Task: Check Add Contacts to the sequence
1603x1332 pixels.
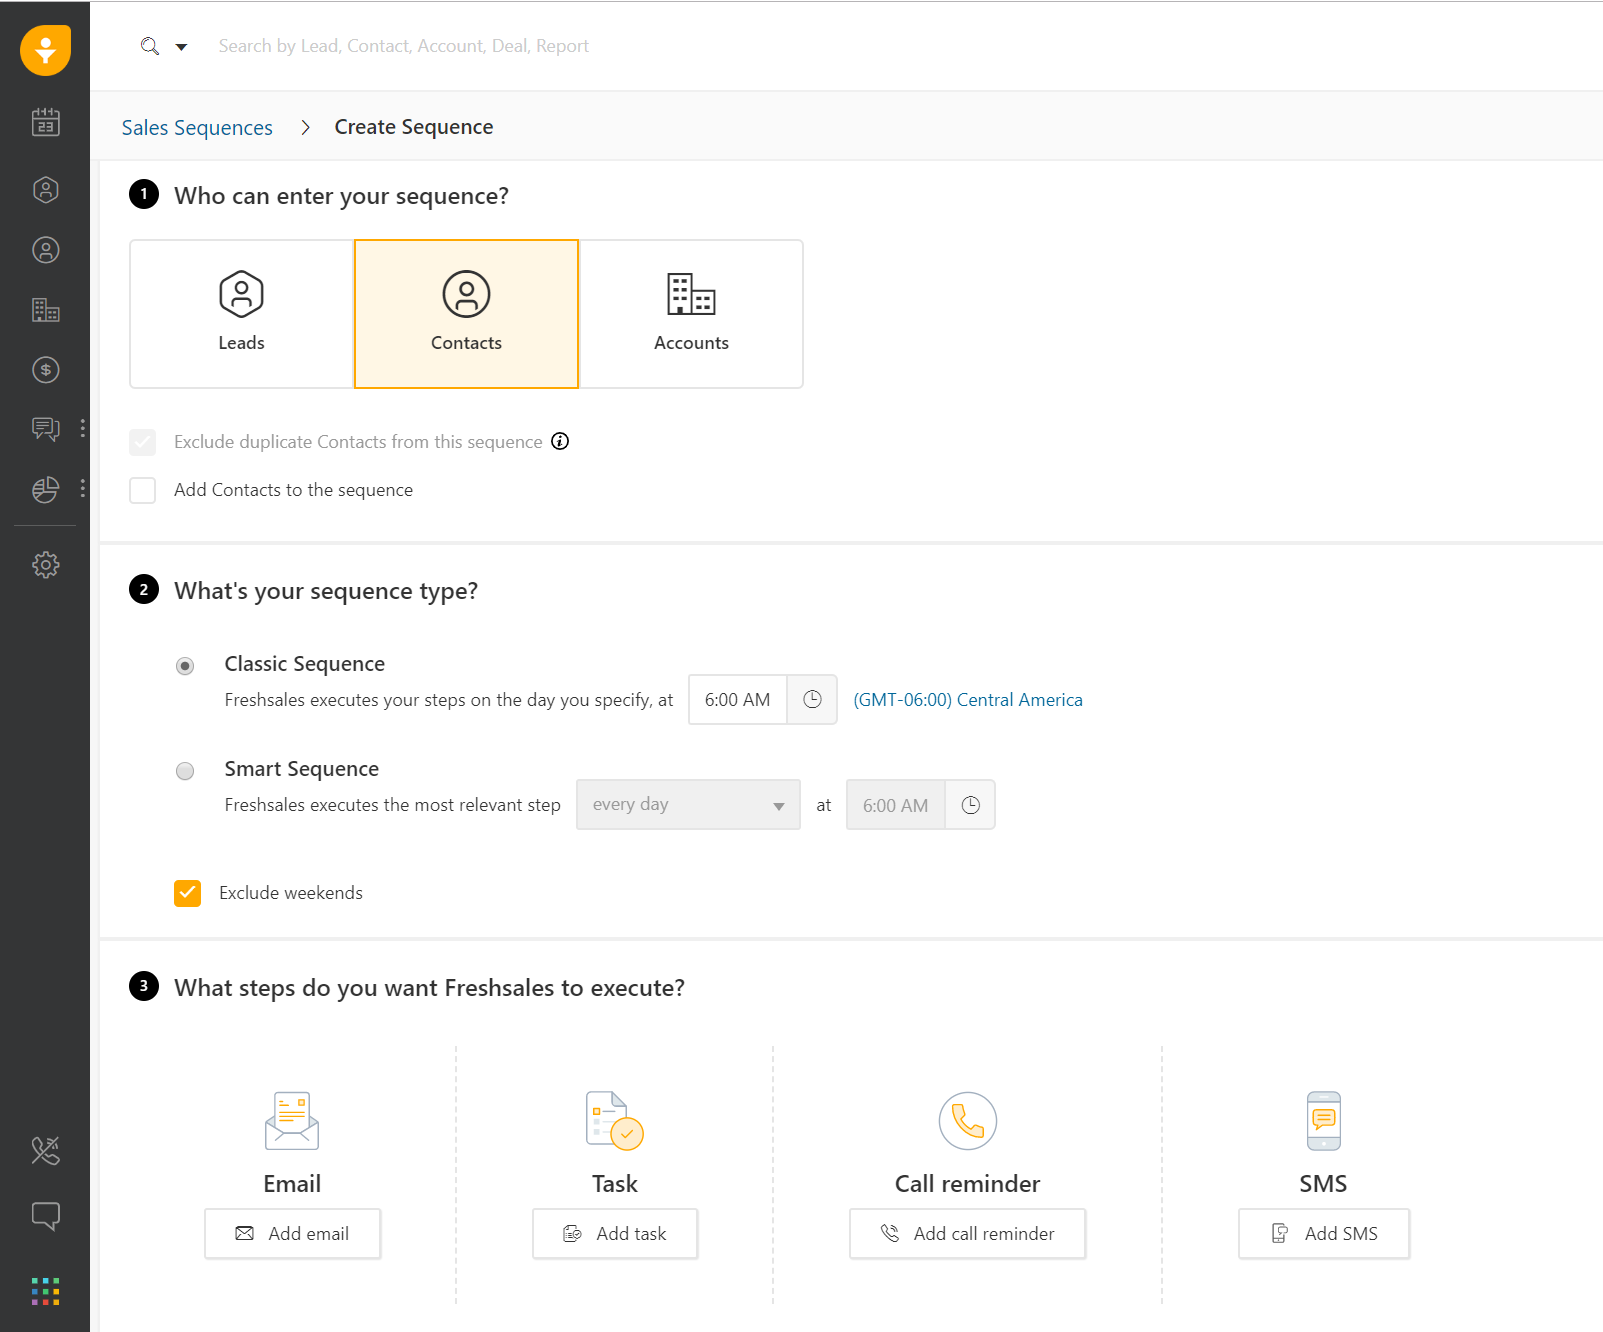Action: tap(143, 490)
